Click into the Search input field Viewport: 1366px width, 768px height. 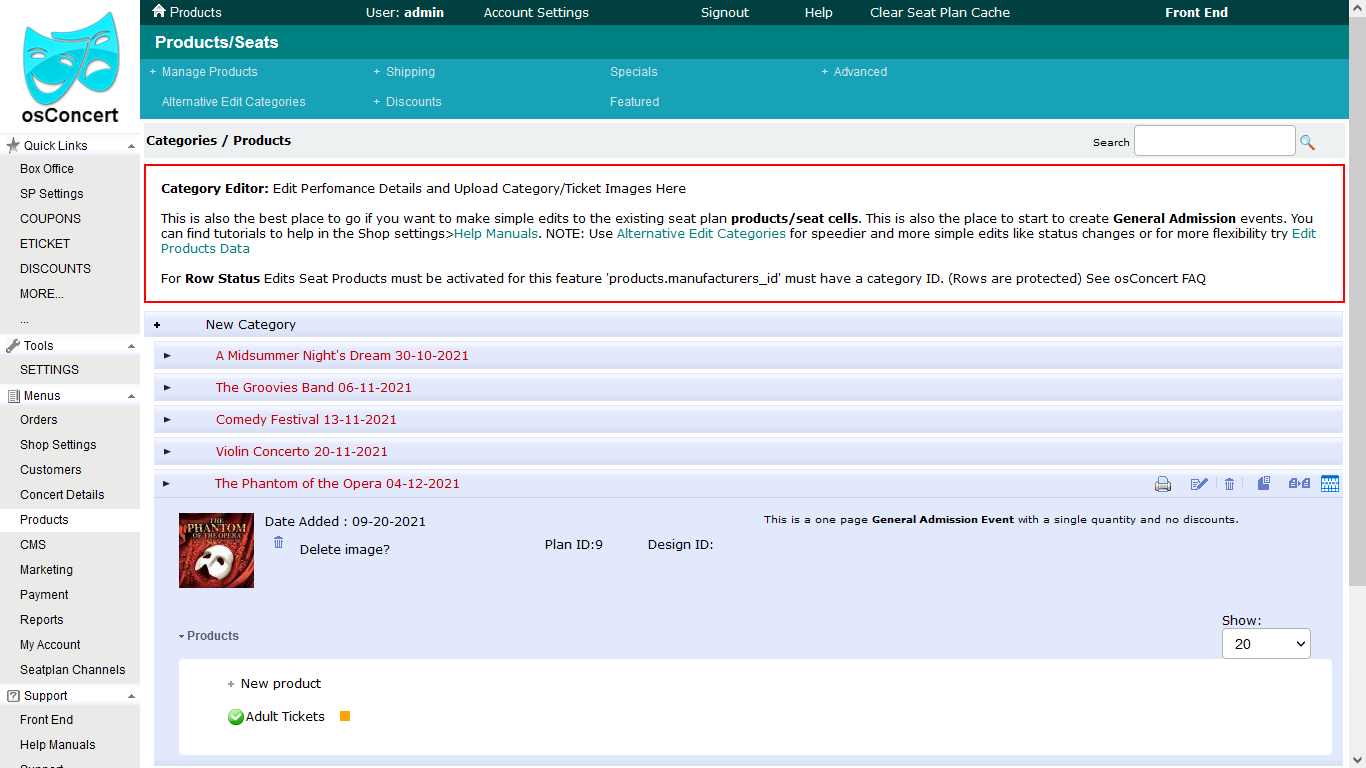click(x=1214, y=141)
